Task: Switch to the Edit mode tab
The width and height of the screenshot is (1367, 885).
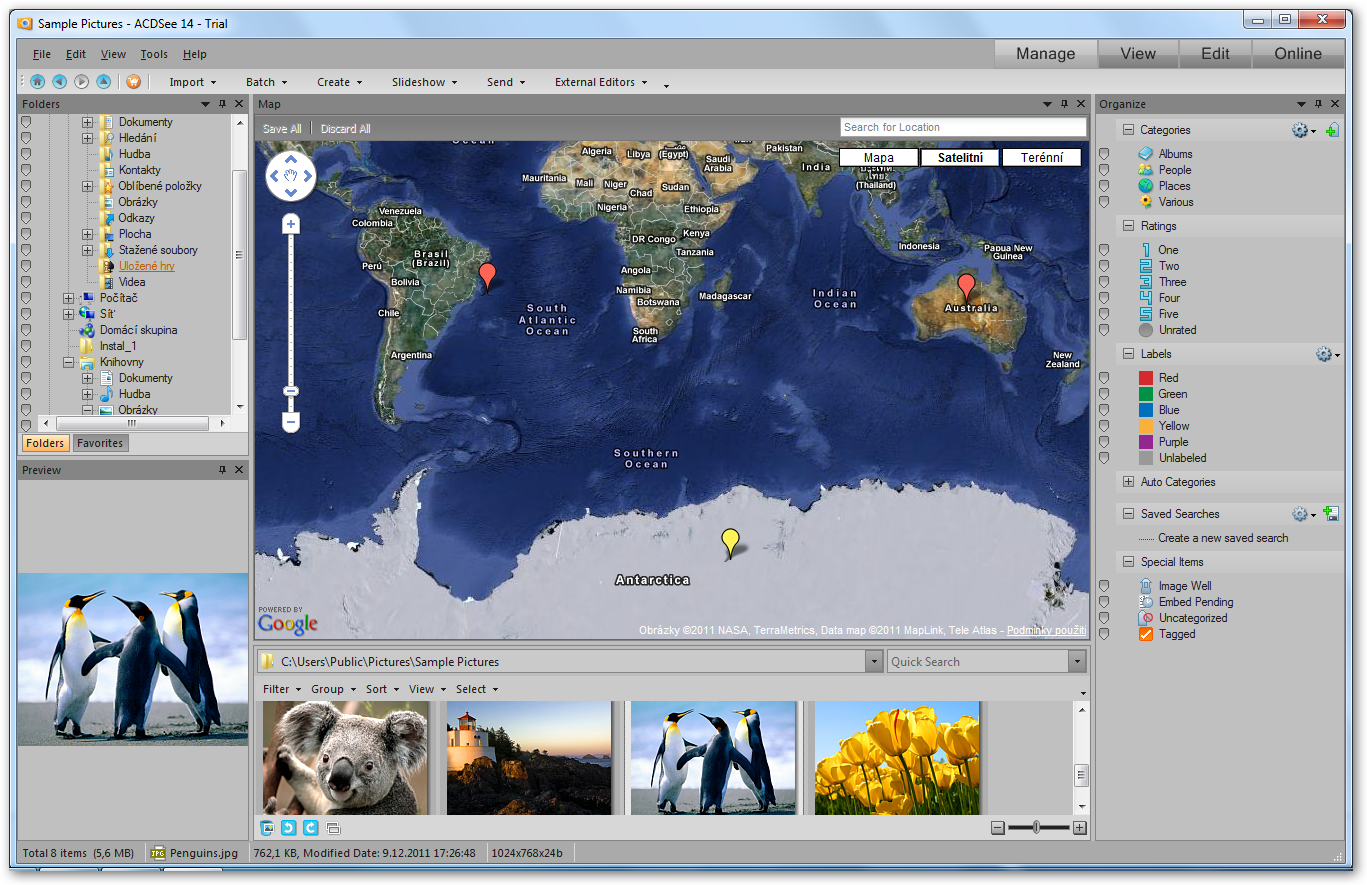Action: point(1215,54)
